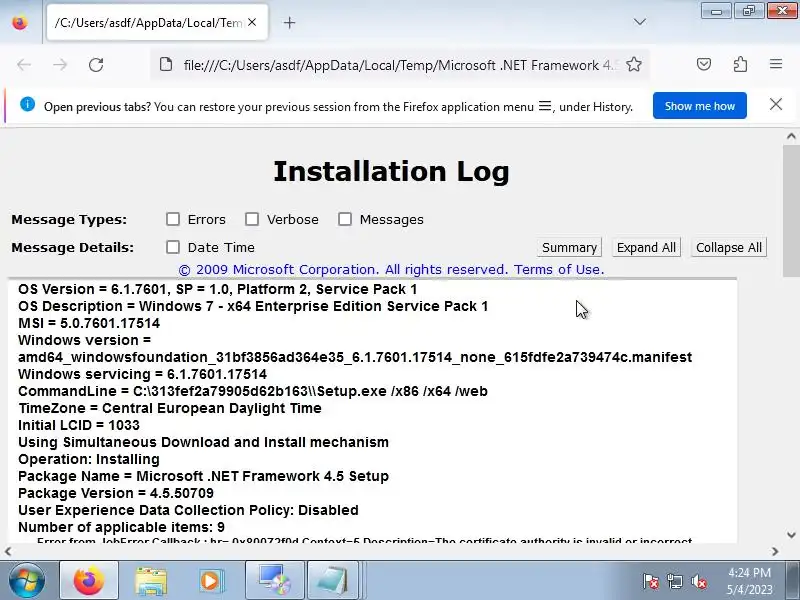Open Windows Explorer from taskbar
800x600 pixels.
pyautogui.click(x=151, y=581)
